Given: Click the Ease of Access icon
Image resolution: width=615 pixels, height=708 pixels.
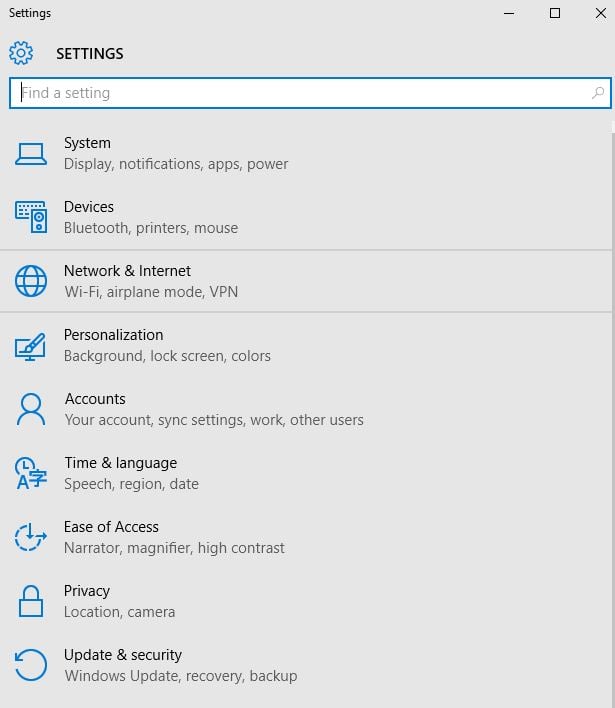Looking at the screenshot, I should click(x=30, y=537).
